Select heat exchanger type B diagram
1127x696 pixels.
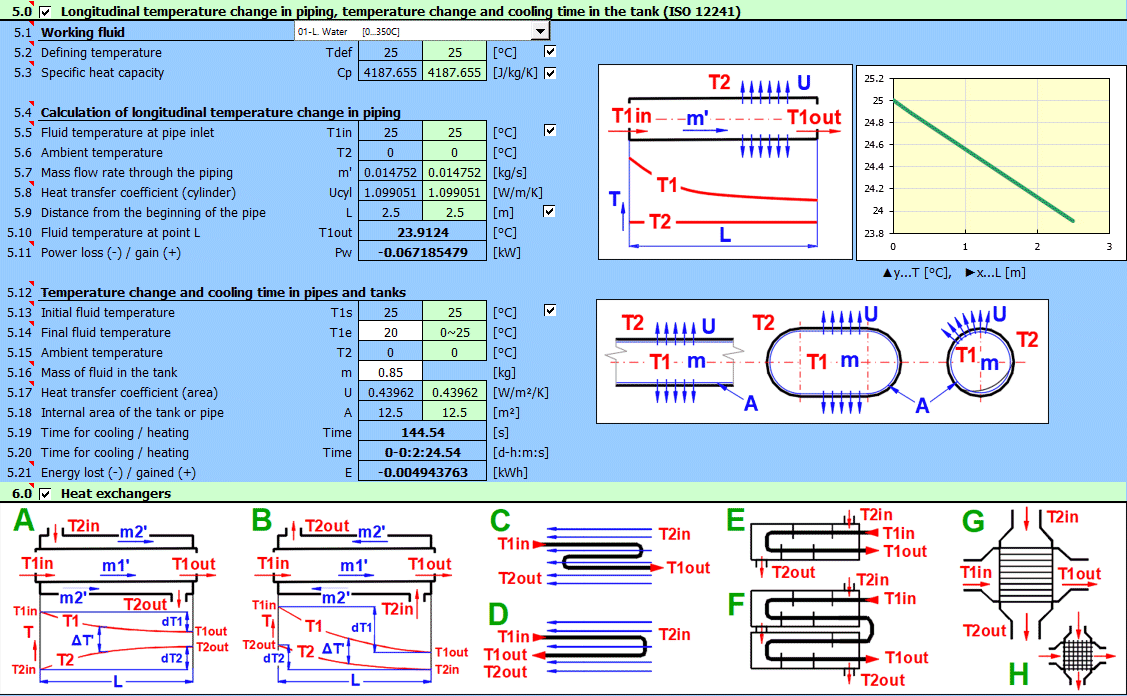pyautogui.click(x=355, y=598)
